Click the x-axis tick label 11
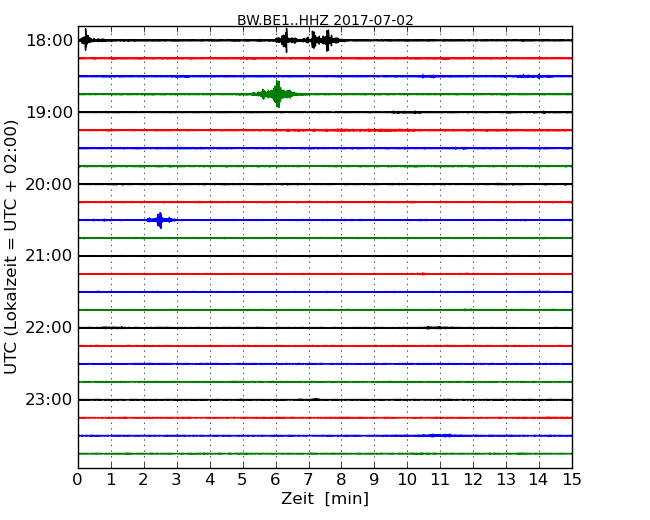650x520 pixels. pyautogui.click(x=440, y=480)
